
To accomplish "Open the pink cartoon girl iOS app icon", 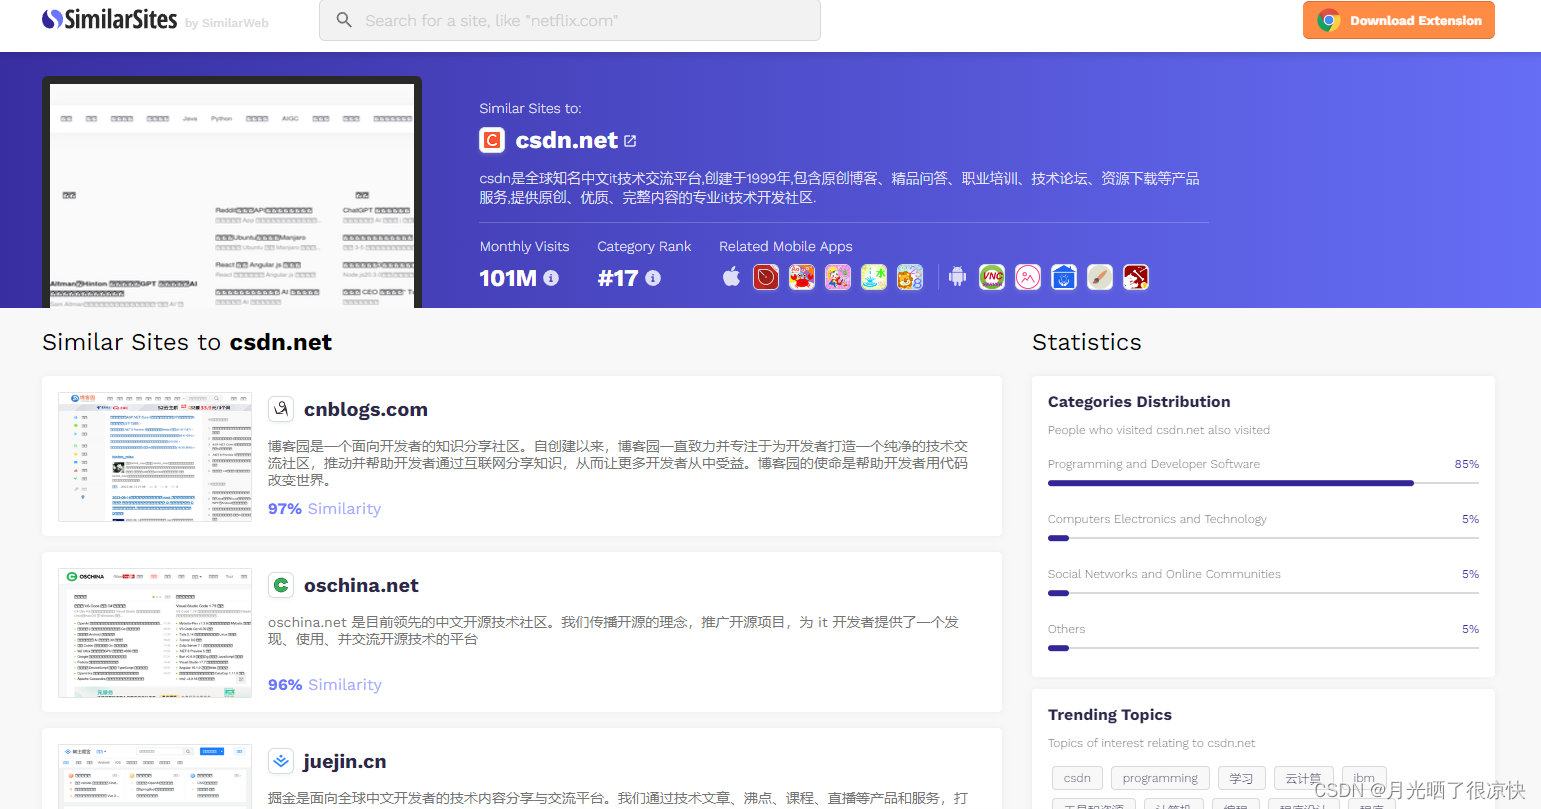I will click(x=838, y=277).
